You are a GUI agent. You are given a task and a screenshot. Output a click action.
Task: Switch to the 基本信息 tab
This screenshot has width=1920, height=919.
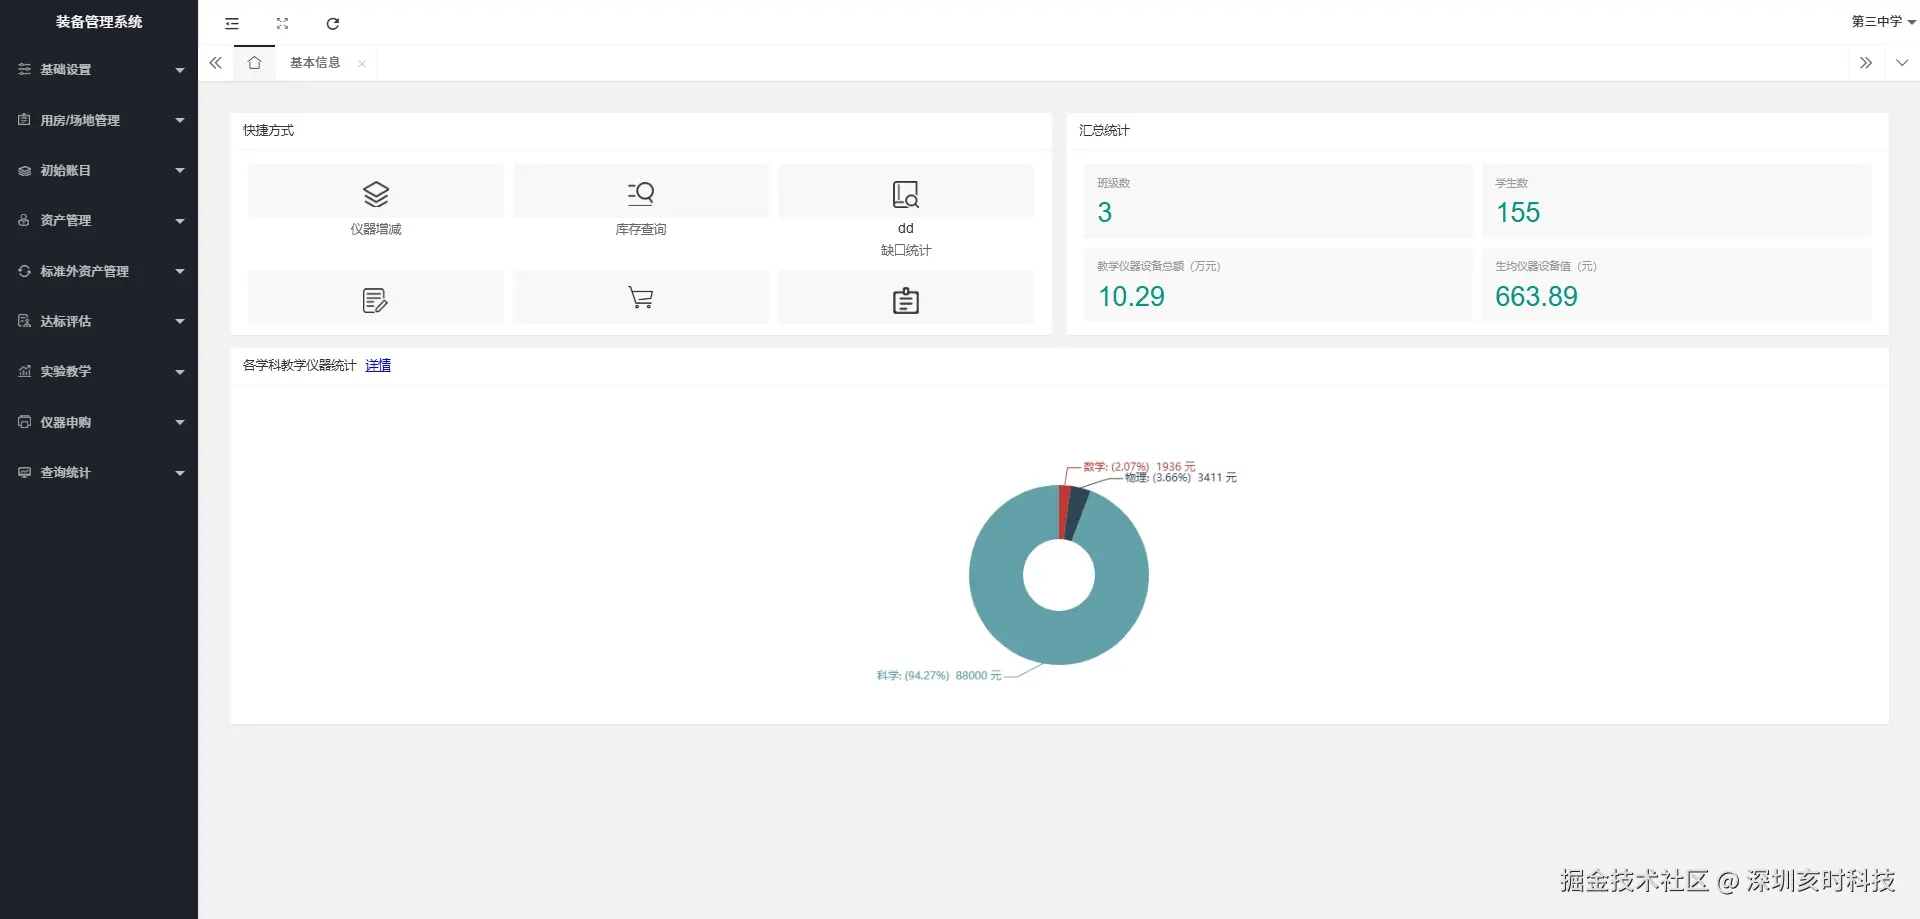(315, 63)
